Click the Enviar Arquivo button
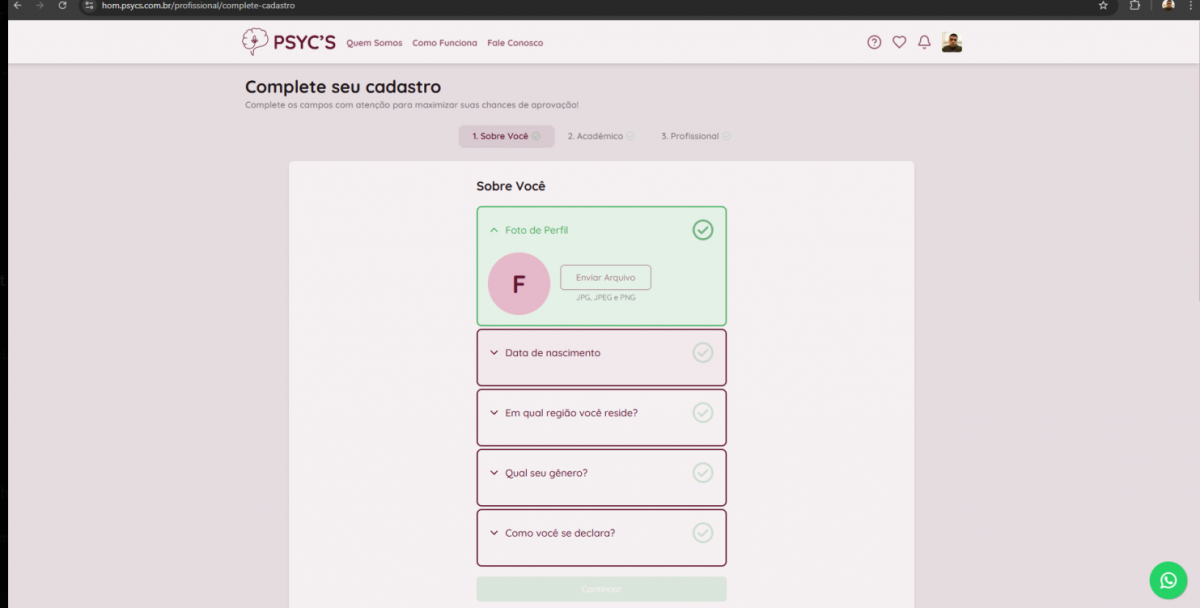Screen dimensions: 1200x608 tap(605, 277)
